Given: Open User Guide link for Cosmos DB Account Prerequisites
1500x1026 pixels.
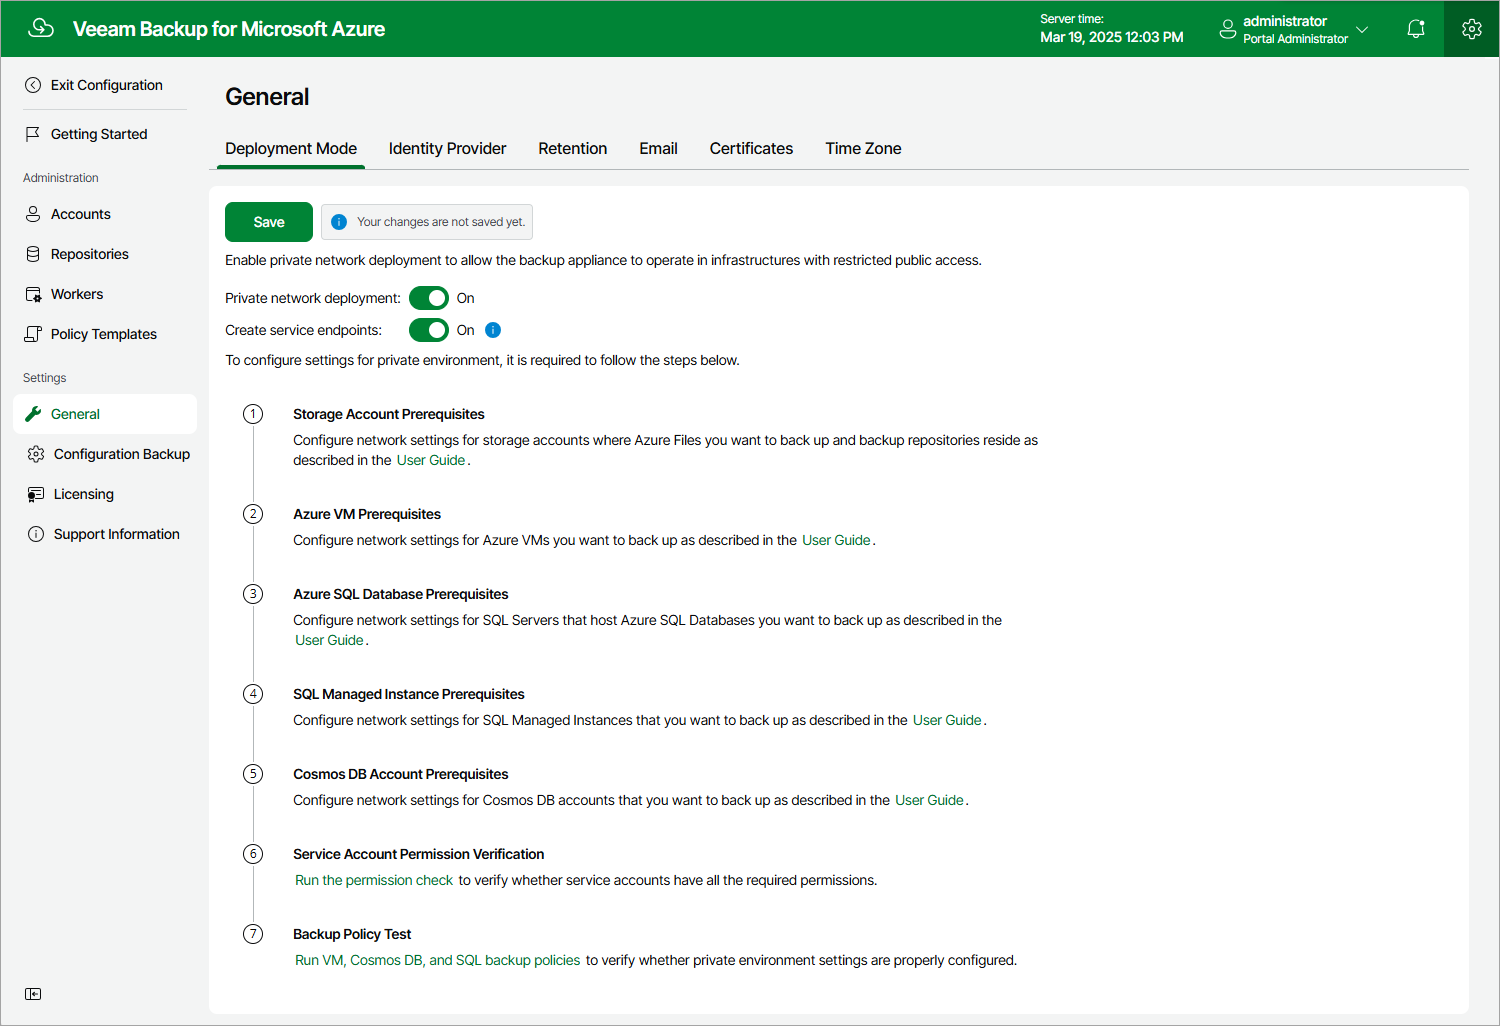Looking at the screenshot, I should point(929,800).
